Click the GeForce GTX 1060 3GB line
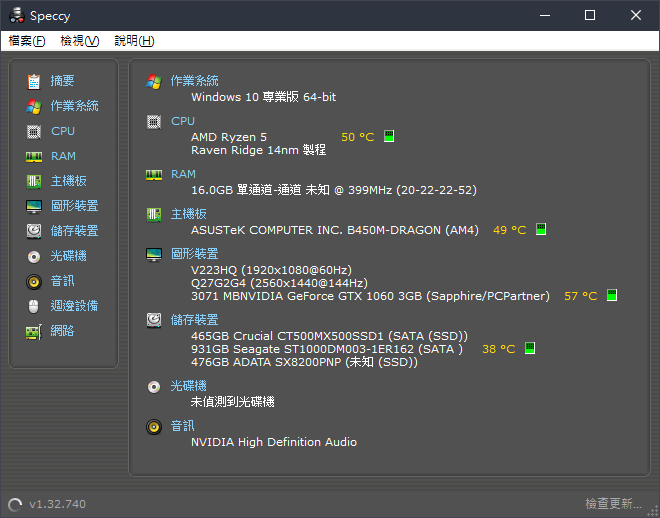This screenshot has width=660, height=518. 370,296
